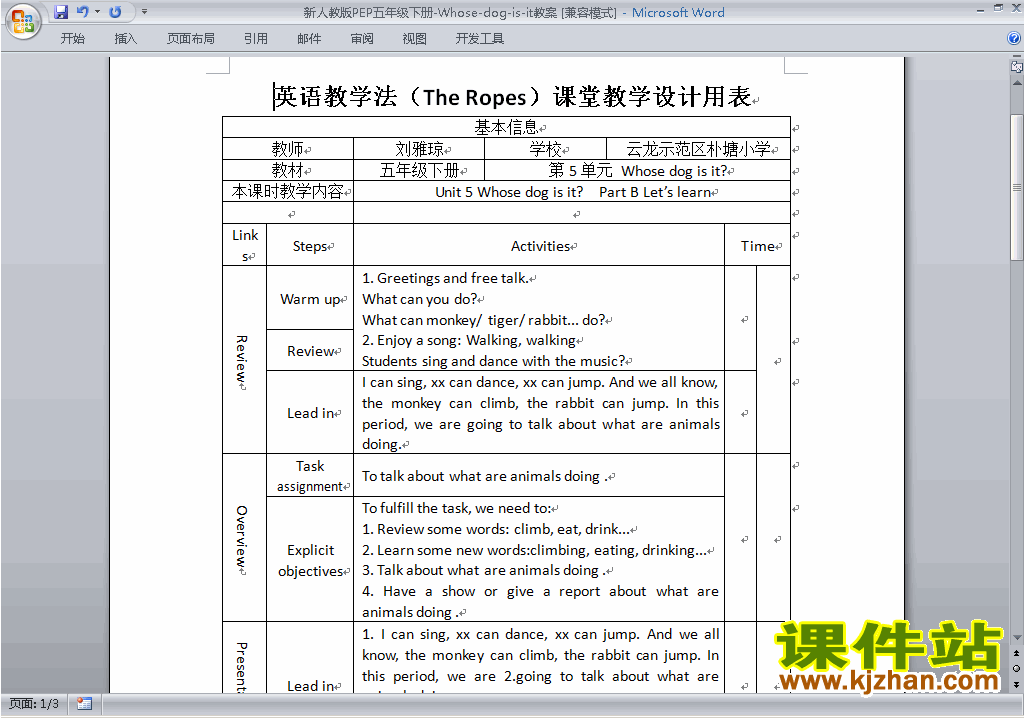Jump to the next page with double-down arrow
The width and height of the screenshot is (1024, 718).
pyautogui.click(x=1017, y=684)
